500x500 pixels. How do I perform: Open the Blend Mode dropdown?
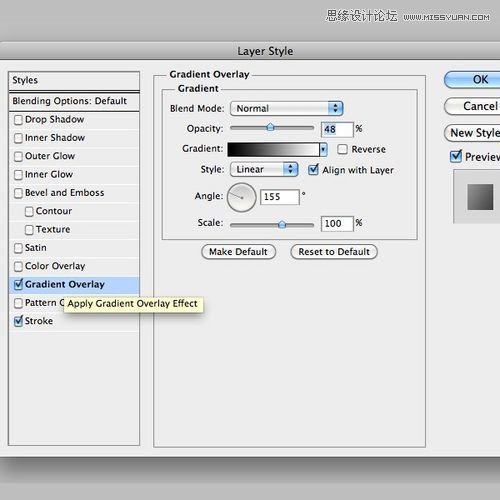coord(287,108)
